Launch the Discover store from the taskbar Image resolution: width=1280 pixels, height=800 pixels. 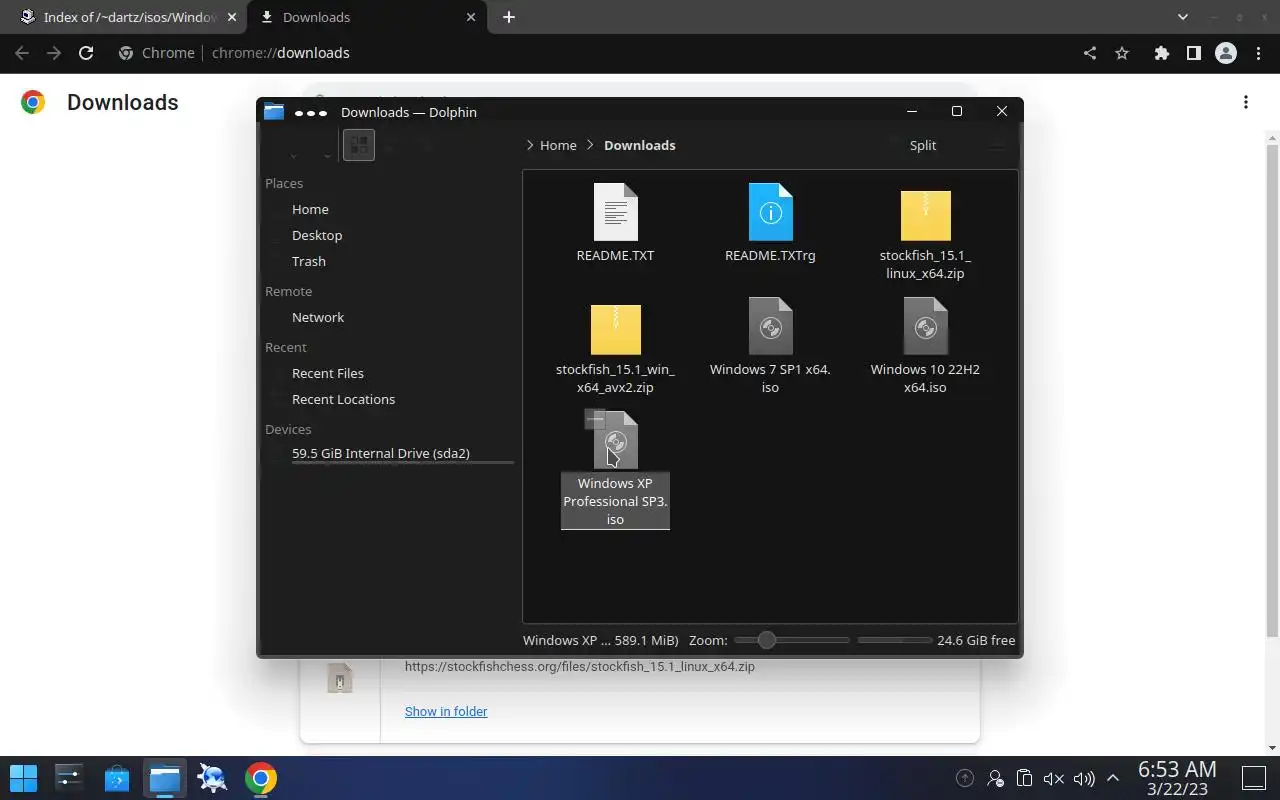[x=117, y=778]
